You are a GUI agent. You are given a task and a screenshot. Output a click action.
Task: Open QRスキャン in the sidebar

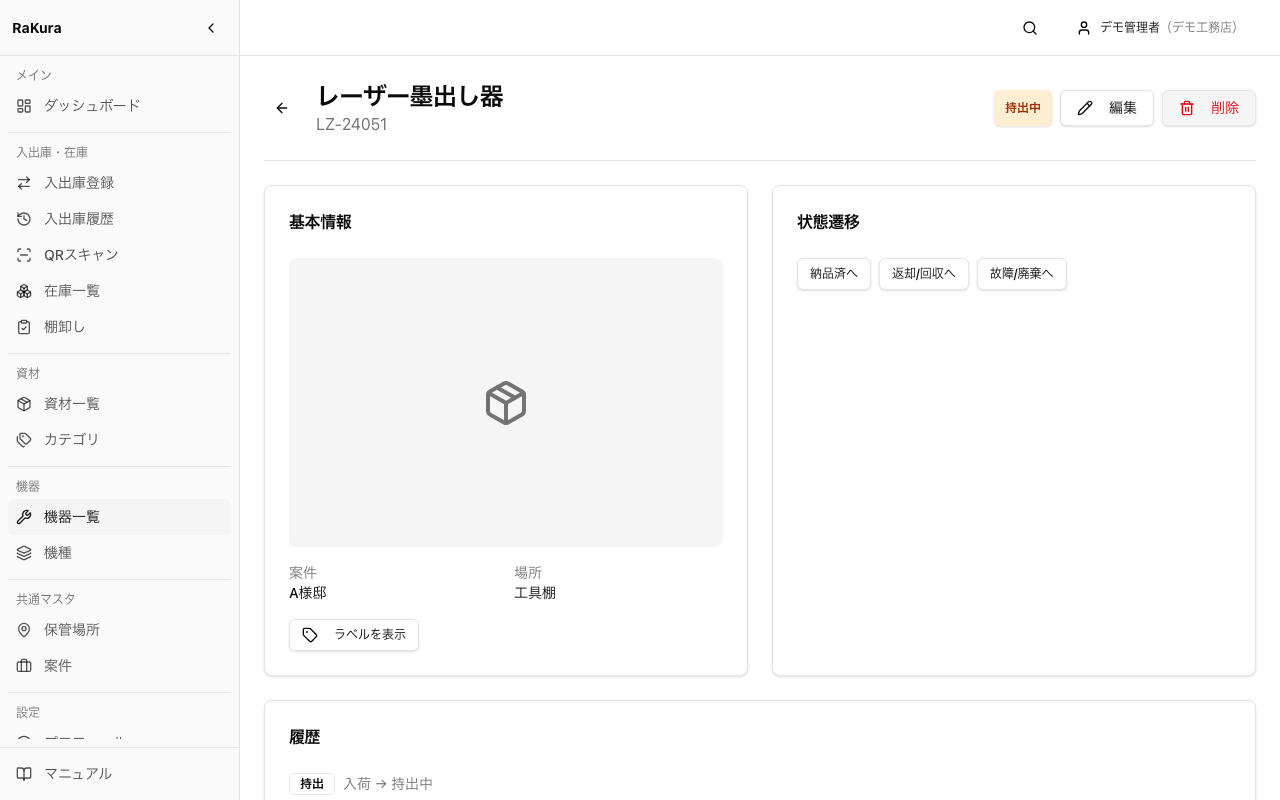click(x=119, y=255)
